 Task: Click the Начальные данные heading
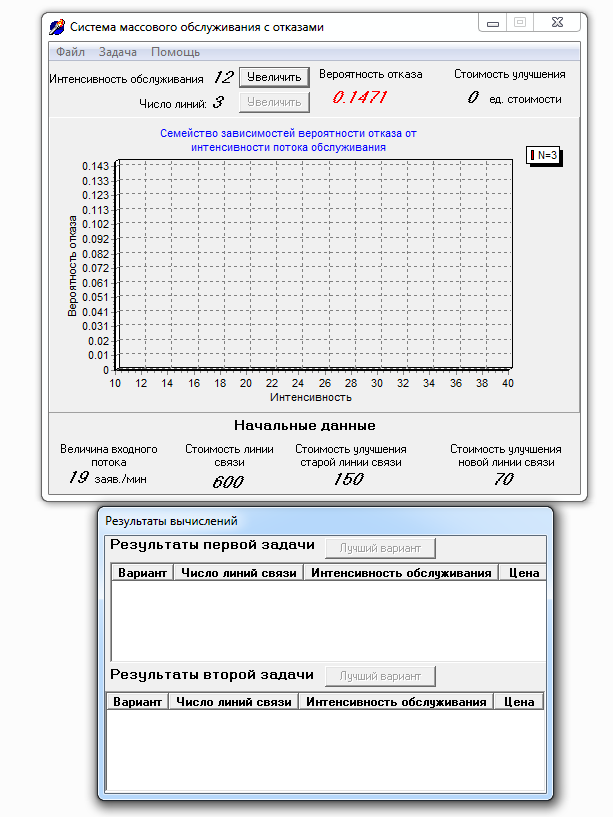[x=304, y=425]
